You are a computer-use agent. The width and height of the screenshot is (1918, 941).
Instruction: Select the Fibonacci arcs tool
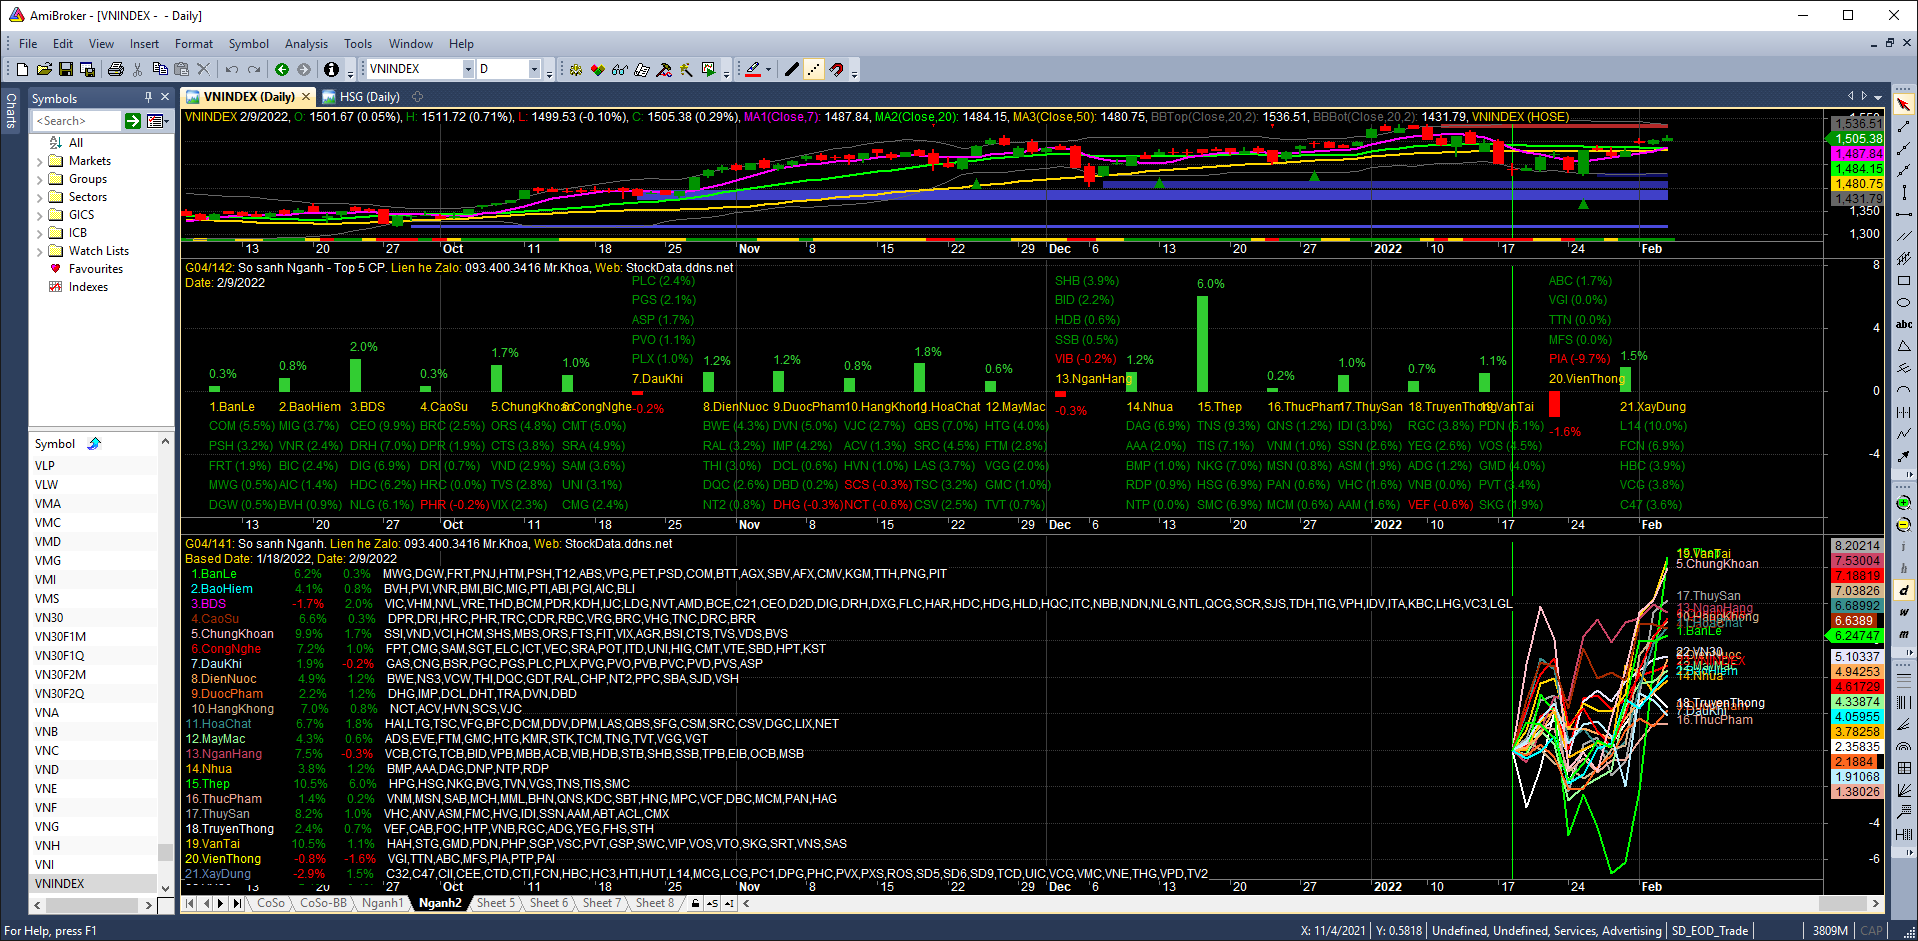tap(1904, 746)
